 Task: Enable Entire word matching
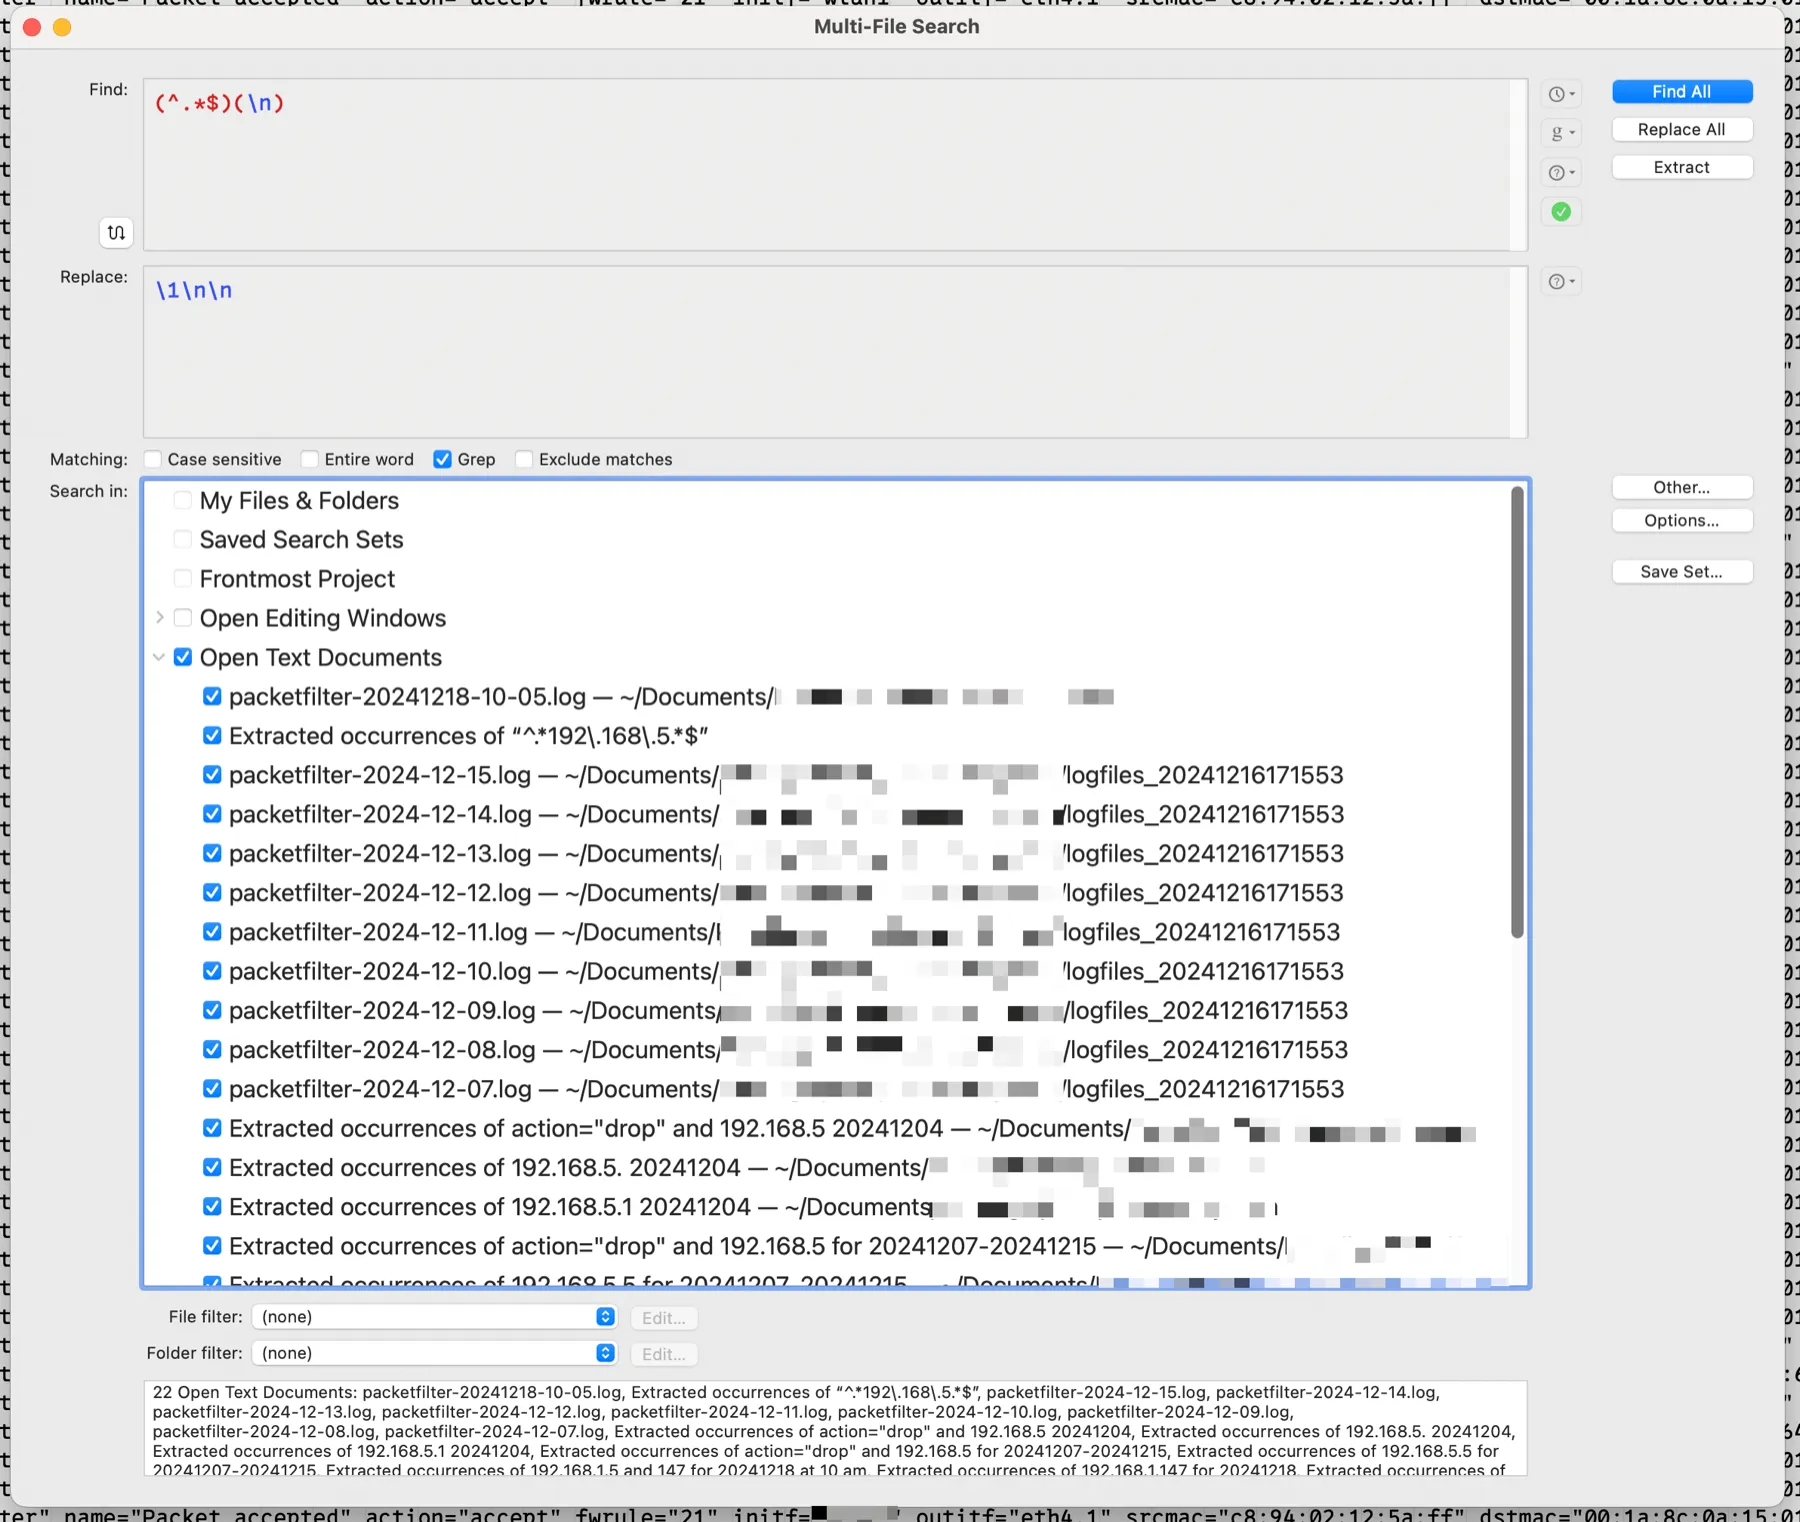309,459
